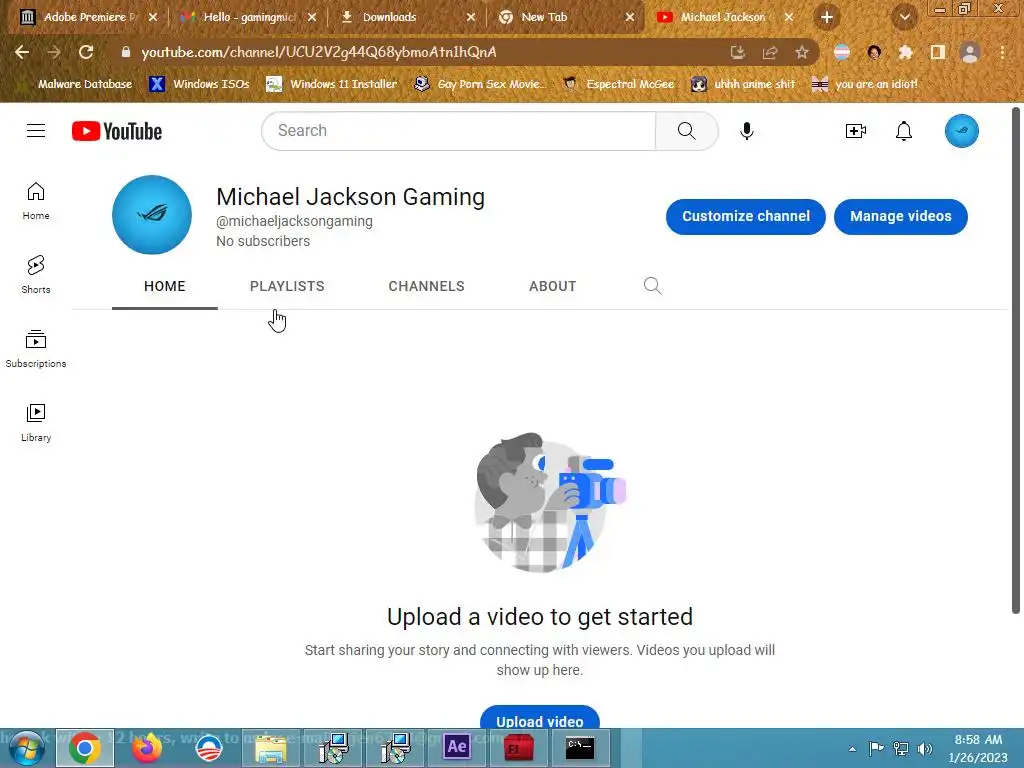The width and height of the screenshot is (1024, 768).
Task: Open the notifications bell
Action: click(904, 131)
